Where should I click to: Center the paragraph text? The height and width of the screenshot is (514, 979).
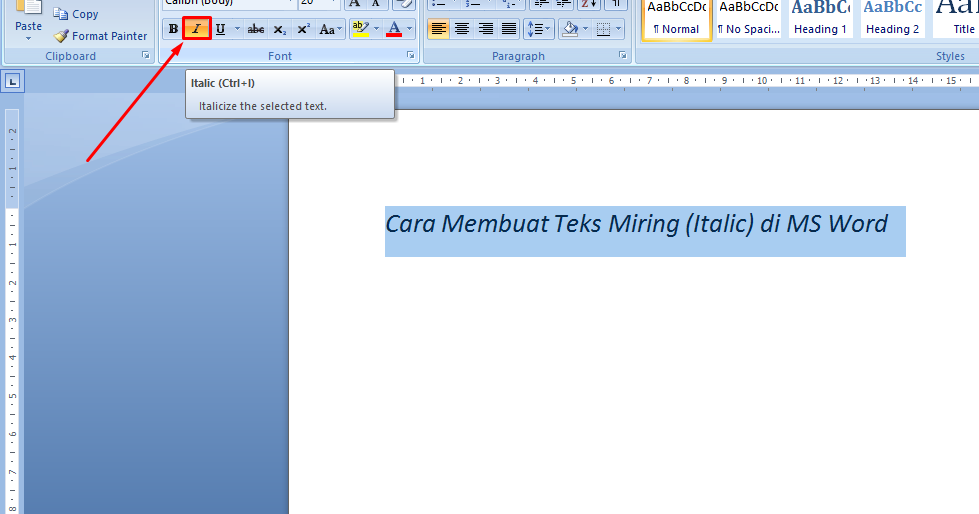pos(462,29)
